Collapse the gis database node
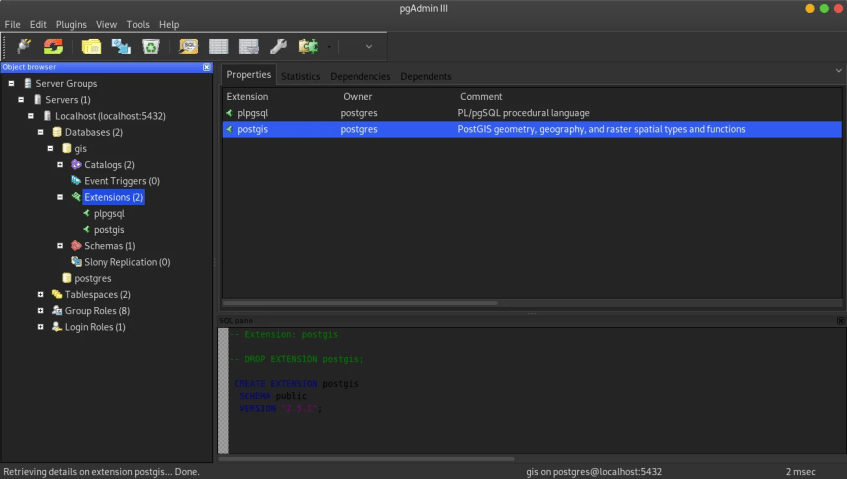Viewport: 847px width, 479px height. tap(50, 149)
